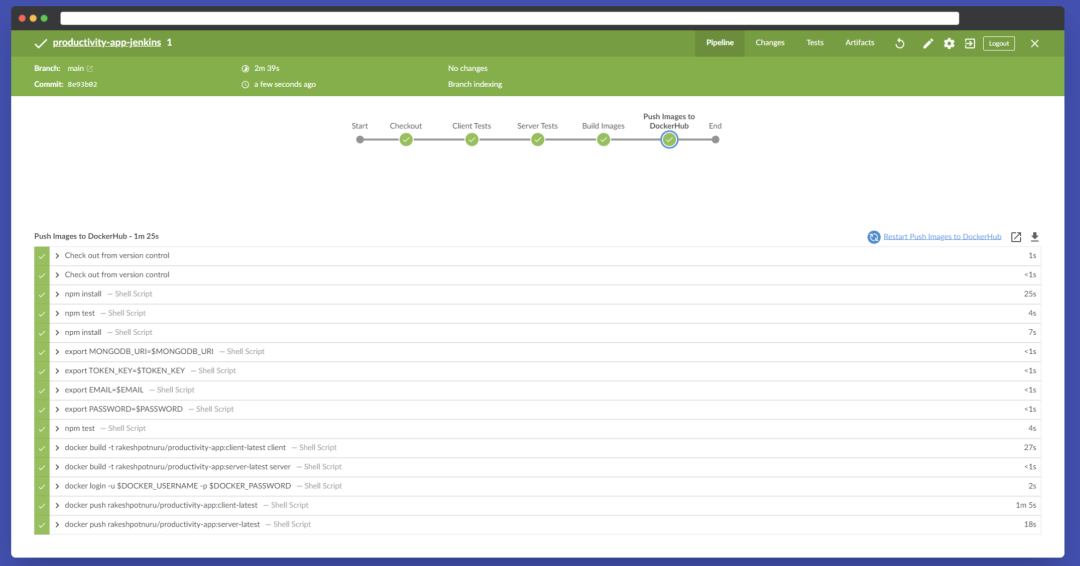Download the stage log file
Screen dimensions: 1080x566
(1035, 237)
